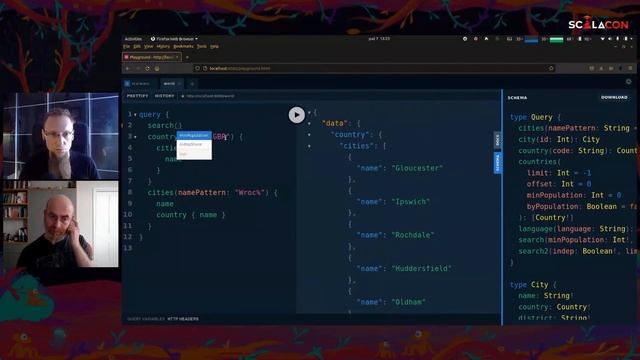640x360 pixels.
Task: Open the History menu in the menu bar
Action: coord(163,47)
